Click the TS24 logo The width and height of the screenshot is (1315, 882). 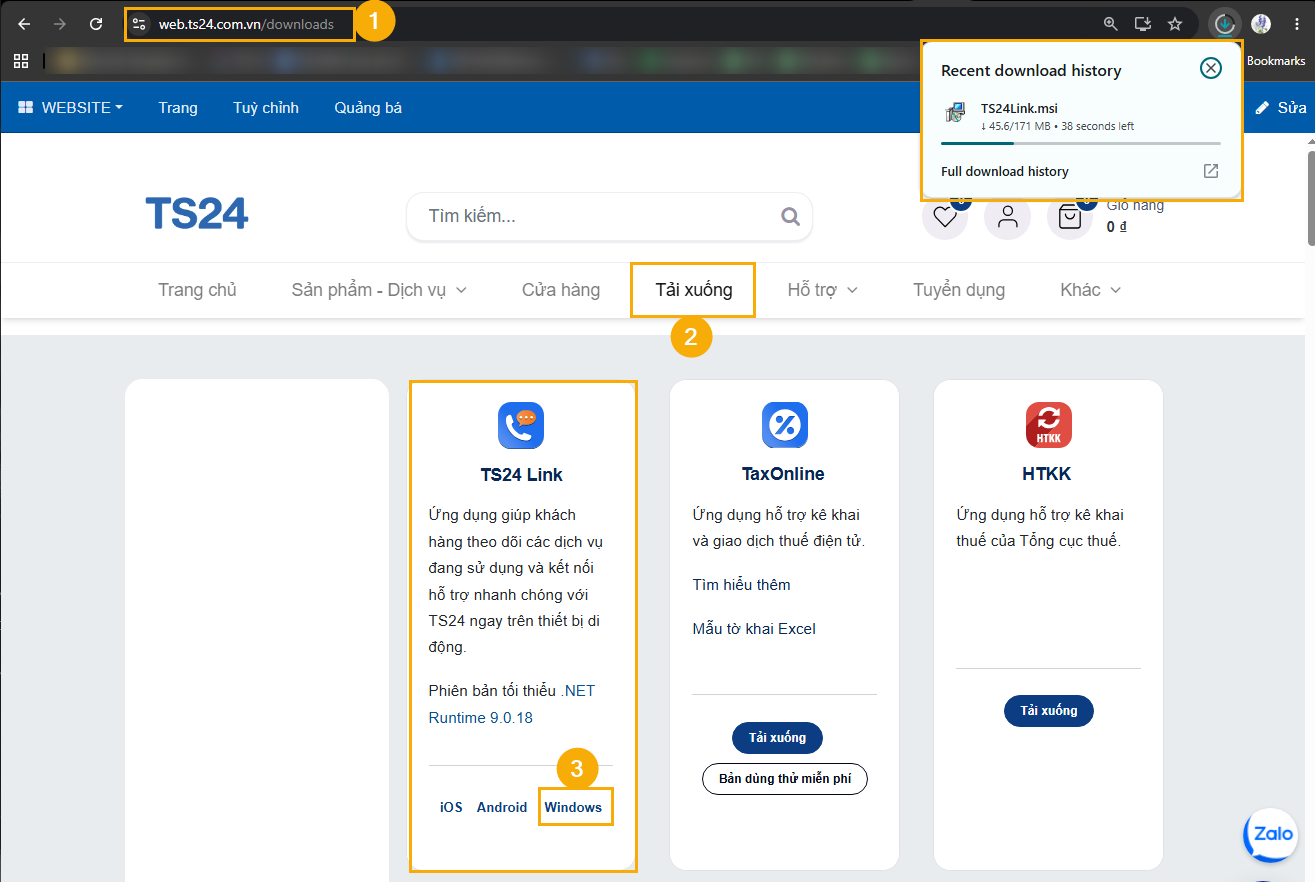tap(197, 213)
